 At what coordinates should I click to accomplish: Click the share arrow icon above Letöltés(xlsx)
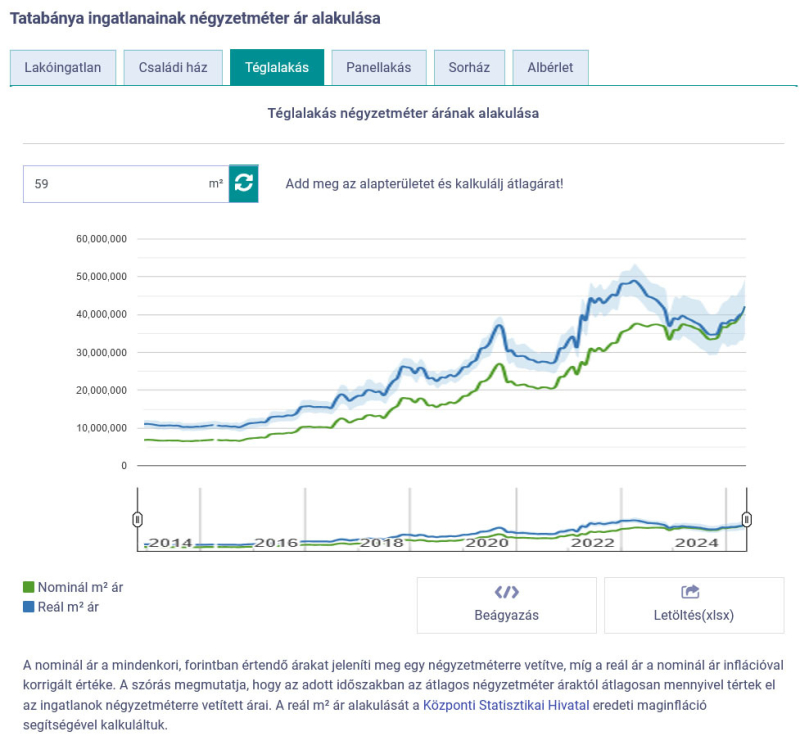[690, 592]
